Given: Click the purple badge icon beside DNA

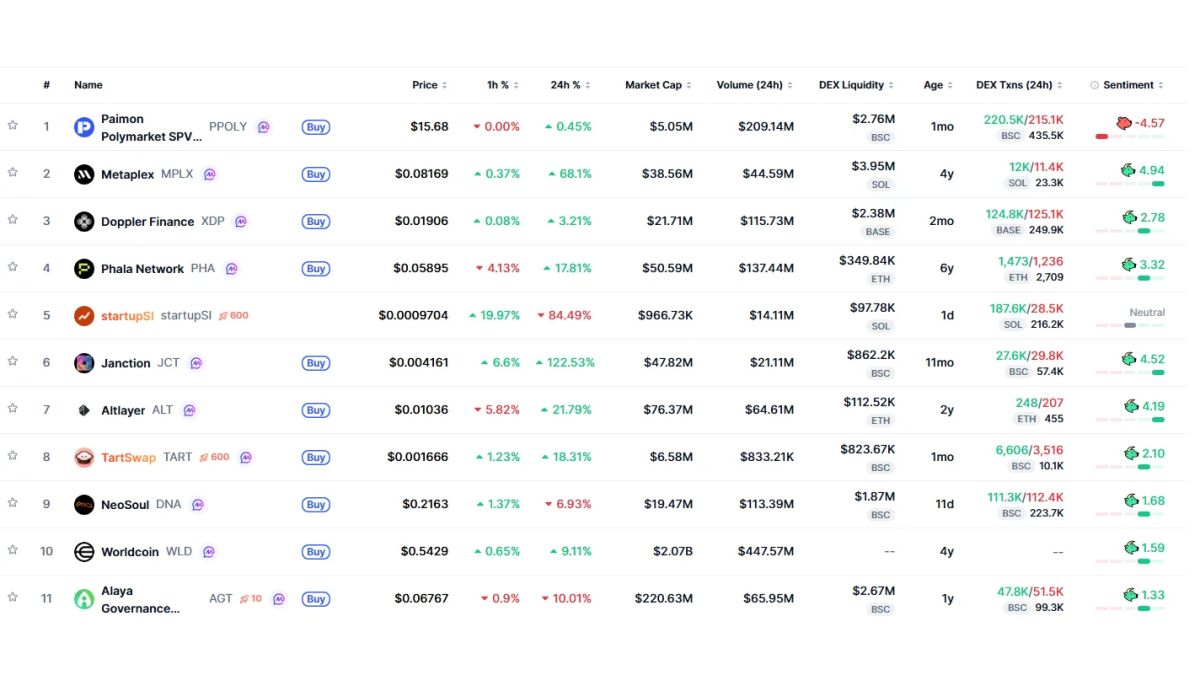Looking at the screenshot, I should (198, 505).
